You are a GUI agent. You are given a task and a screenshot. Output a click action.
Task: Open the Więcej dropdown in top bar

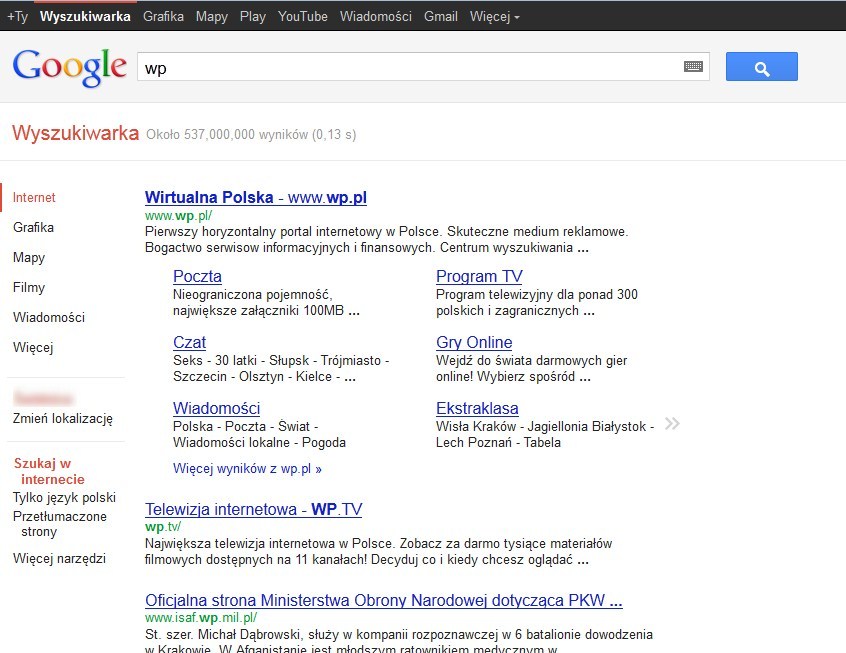[495, 17]
